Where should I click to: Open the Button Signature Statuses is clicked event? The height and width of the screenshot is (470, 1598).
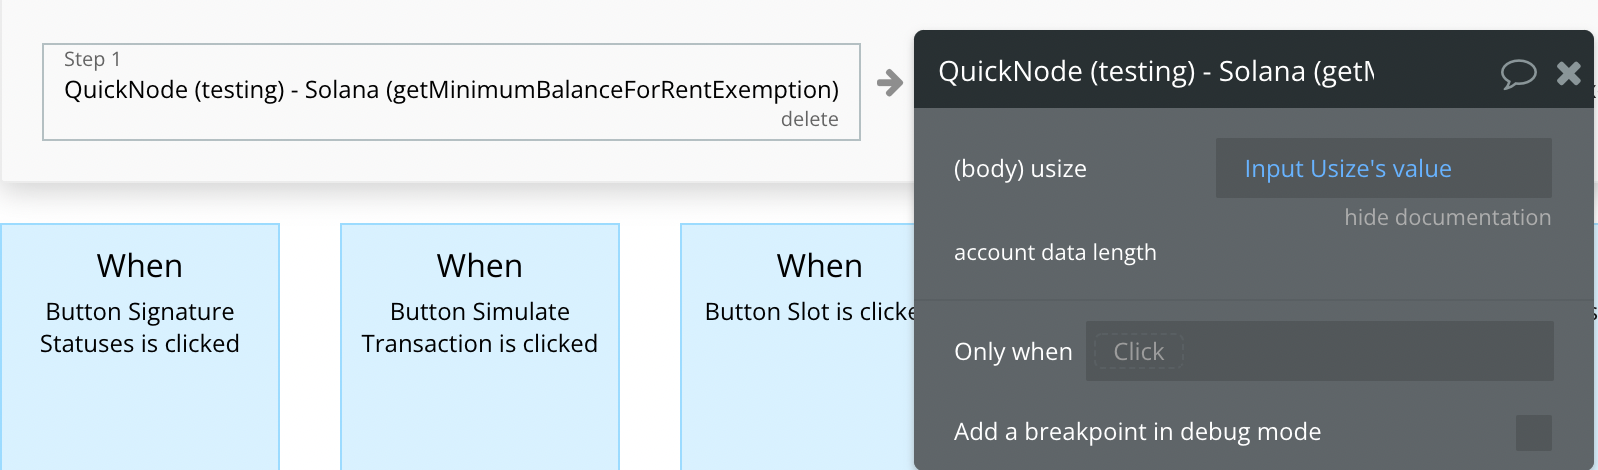(x=140, y=346)
